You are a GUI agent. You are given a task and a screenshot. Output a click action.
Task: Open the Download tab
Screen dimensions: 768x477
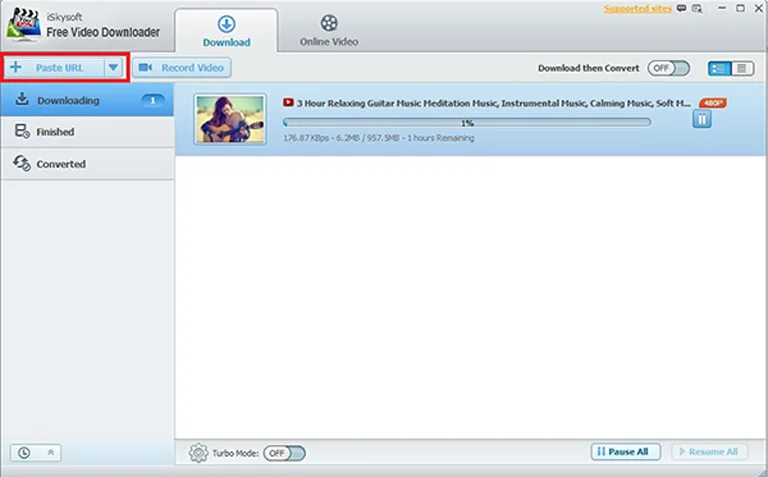click(x=226, y=31)
